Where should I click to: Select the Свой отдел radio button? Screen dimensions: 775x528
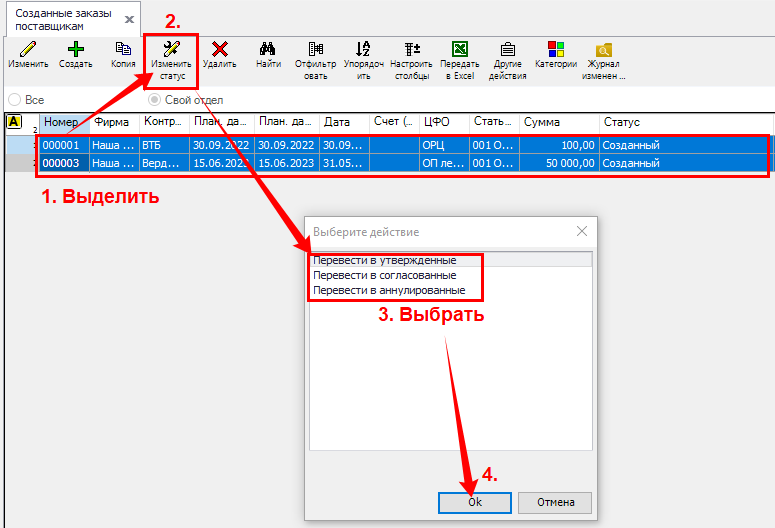155,100
